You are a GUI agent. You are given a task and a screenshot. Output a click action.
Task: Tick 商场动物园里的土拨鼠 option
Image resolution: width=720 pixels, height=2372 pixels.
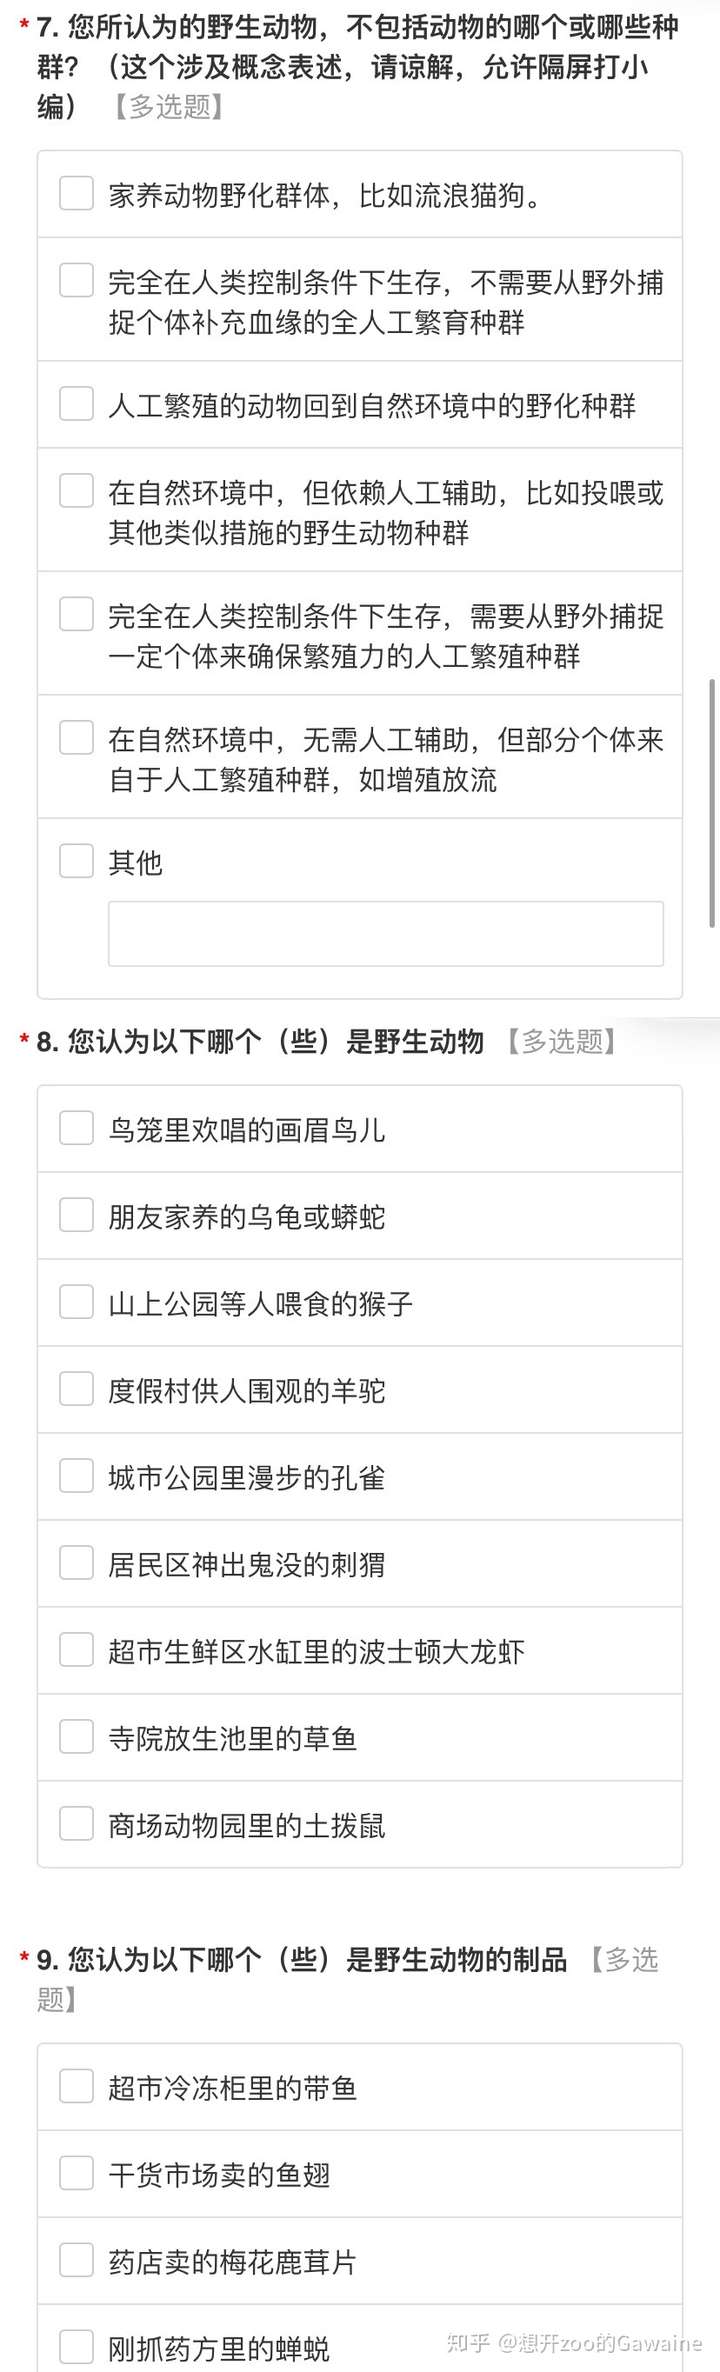(76, 1825)
